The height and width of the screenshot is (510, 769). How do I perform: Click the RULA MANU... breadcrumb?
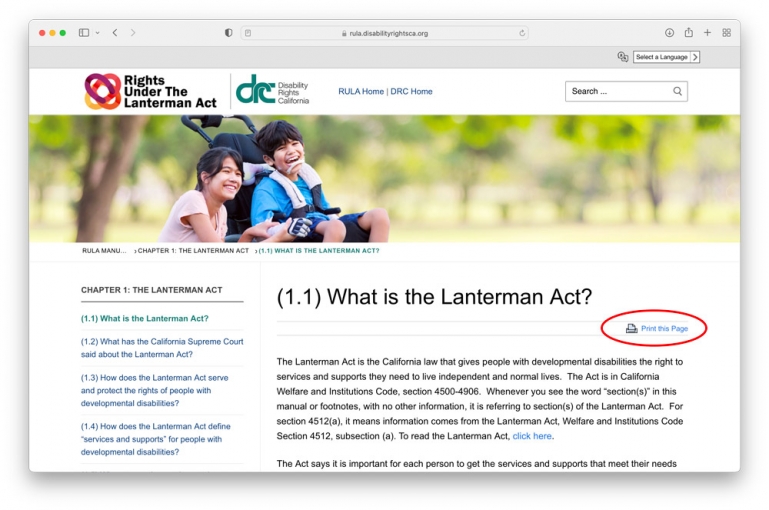point(104,251)
